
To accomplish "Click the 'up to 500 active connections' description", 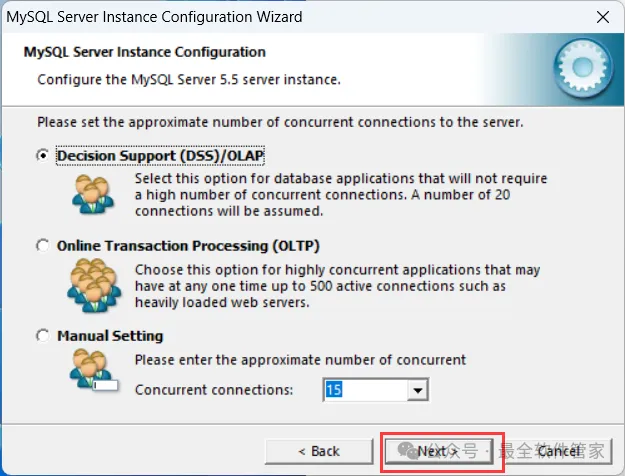I will tap(337, 286).
